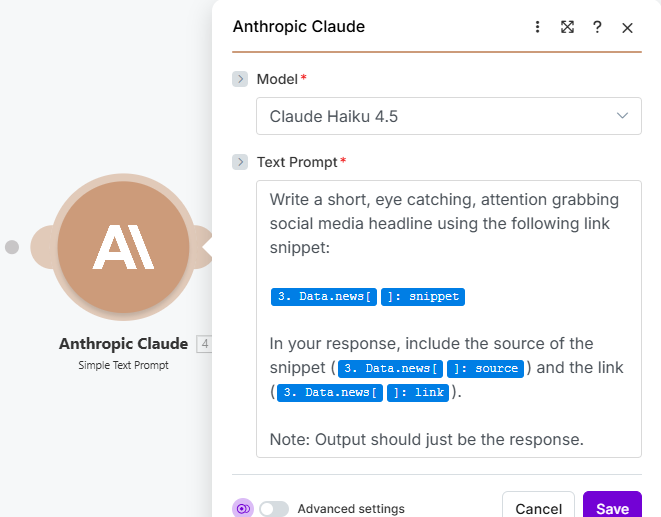
Task: Close the Anthropic Claude panel
Action: pos(627,28)
